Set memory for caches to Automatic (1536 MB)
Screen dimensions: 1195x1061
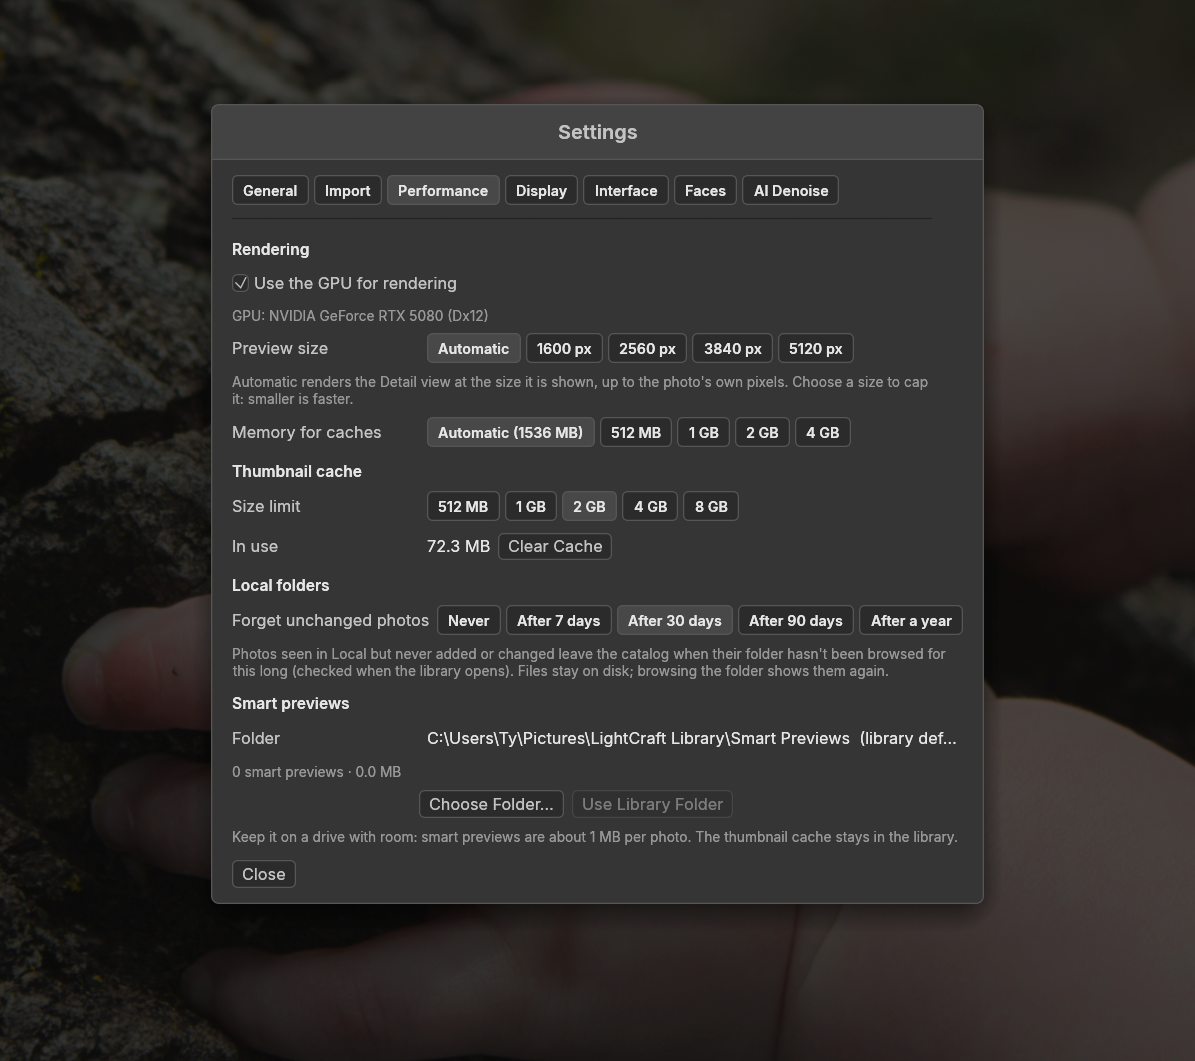click(511, 432)
